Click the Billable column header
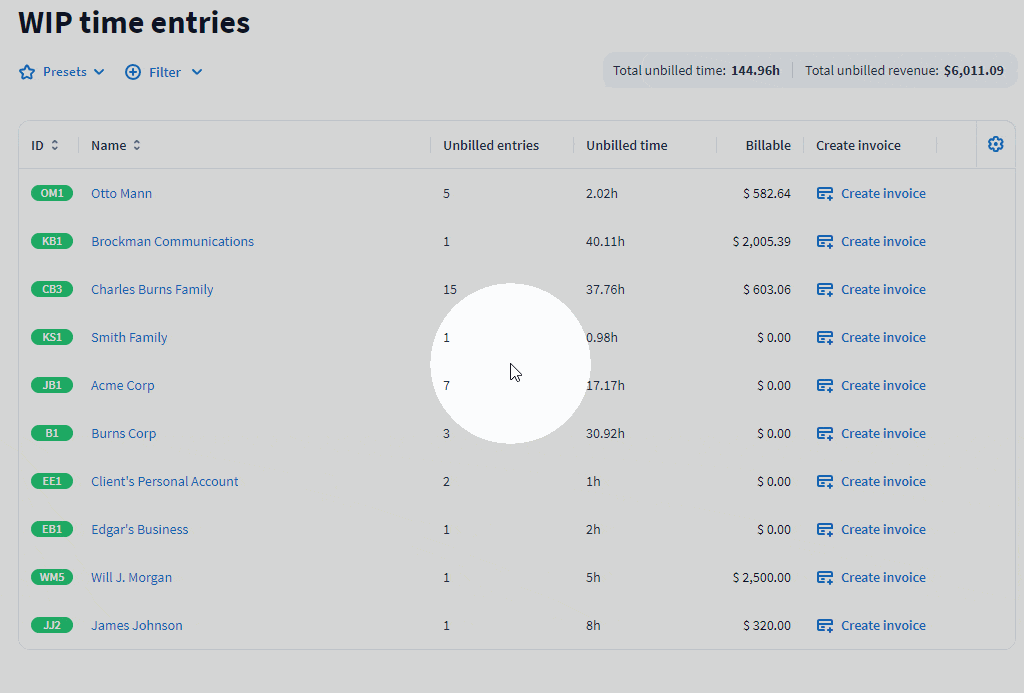Screen dimensions: 1024x693 tap(768, 145)
